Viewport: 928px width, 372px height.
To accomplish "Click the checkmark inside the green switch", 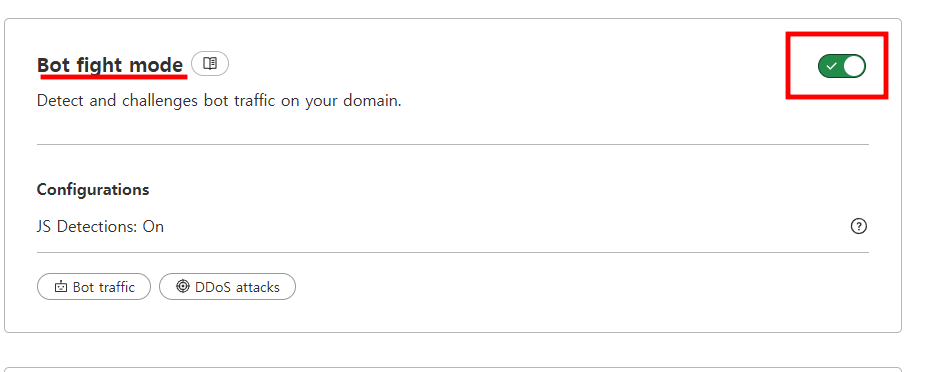I will (832, 66).
